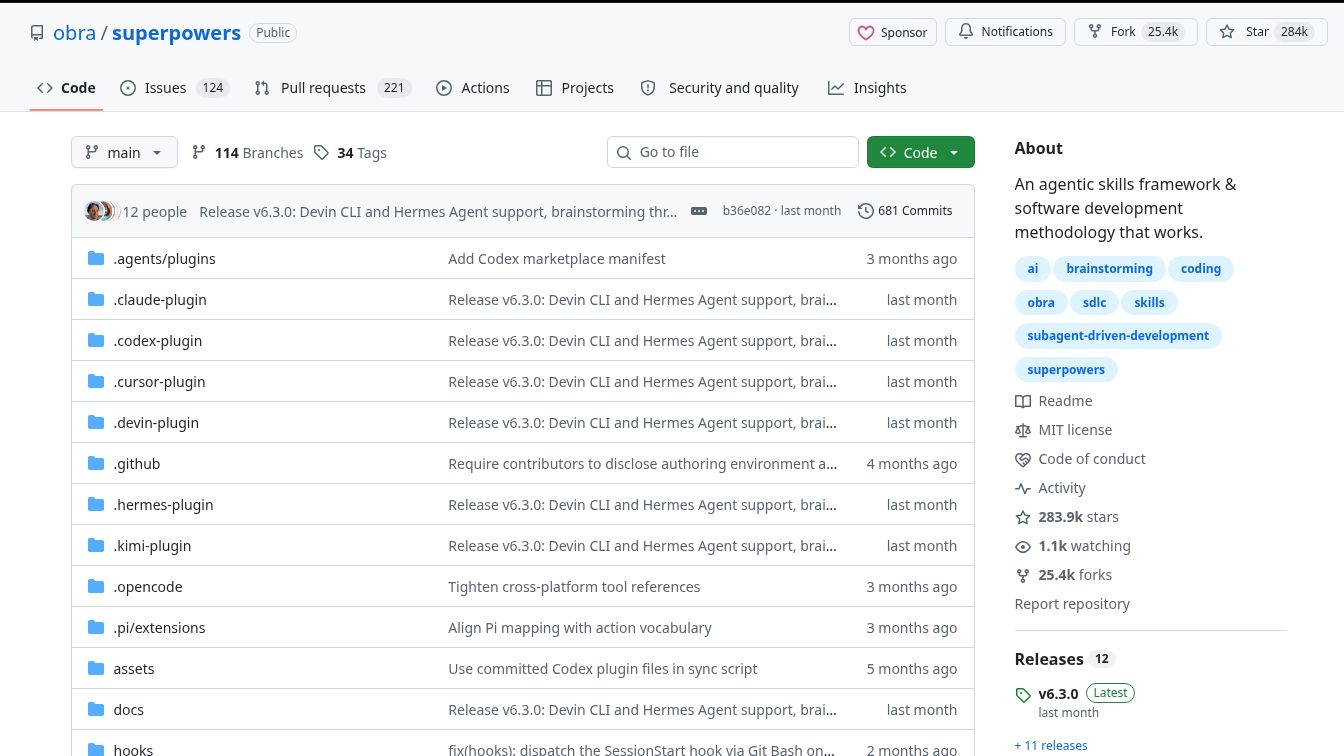Open the 12 people contributors link
Viewport: 1344px width, 756px height.
pos(154,212)
